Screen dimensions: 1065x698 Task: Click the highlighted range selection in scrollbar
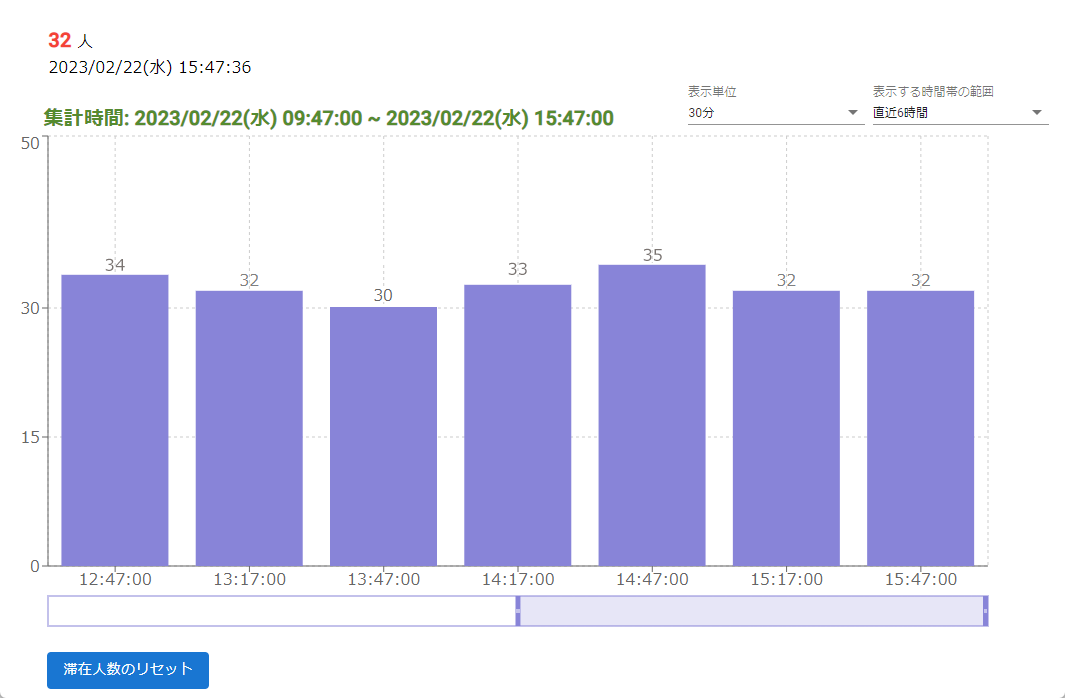pyautogui.click(x=750, y=611)
